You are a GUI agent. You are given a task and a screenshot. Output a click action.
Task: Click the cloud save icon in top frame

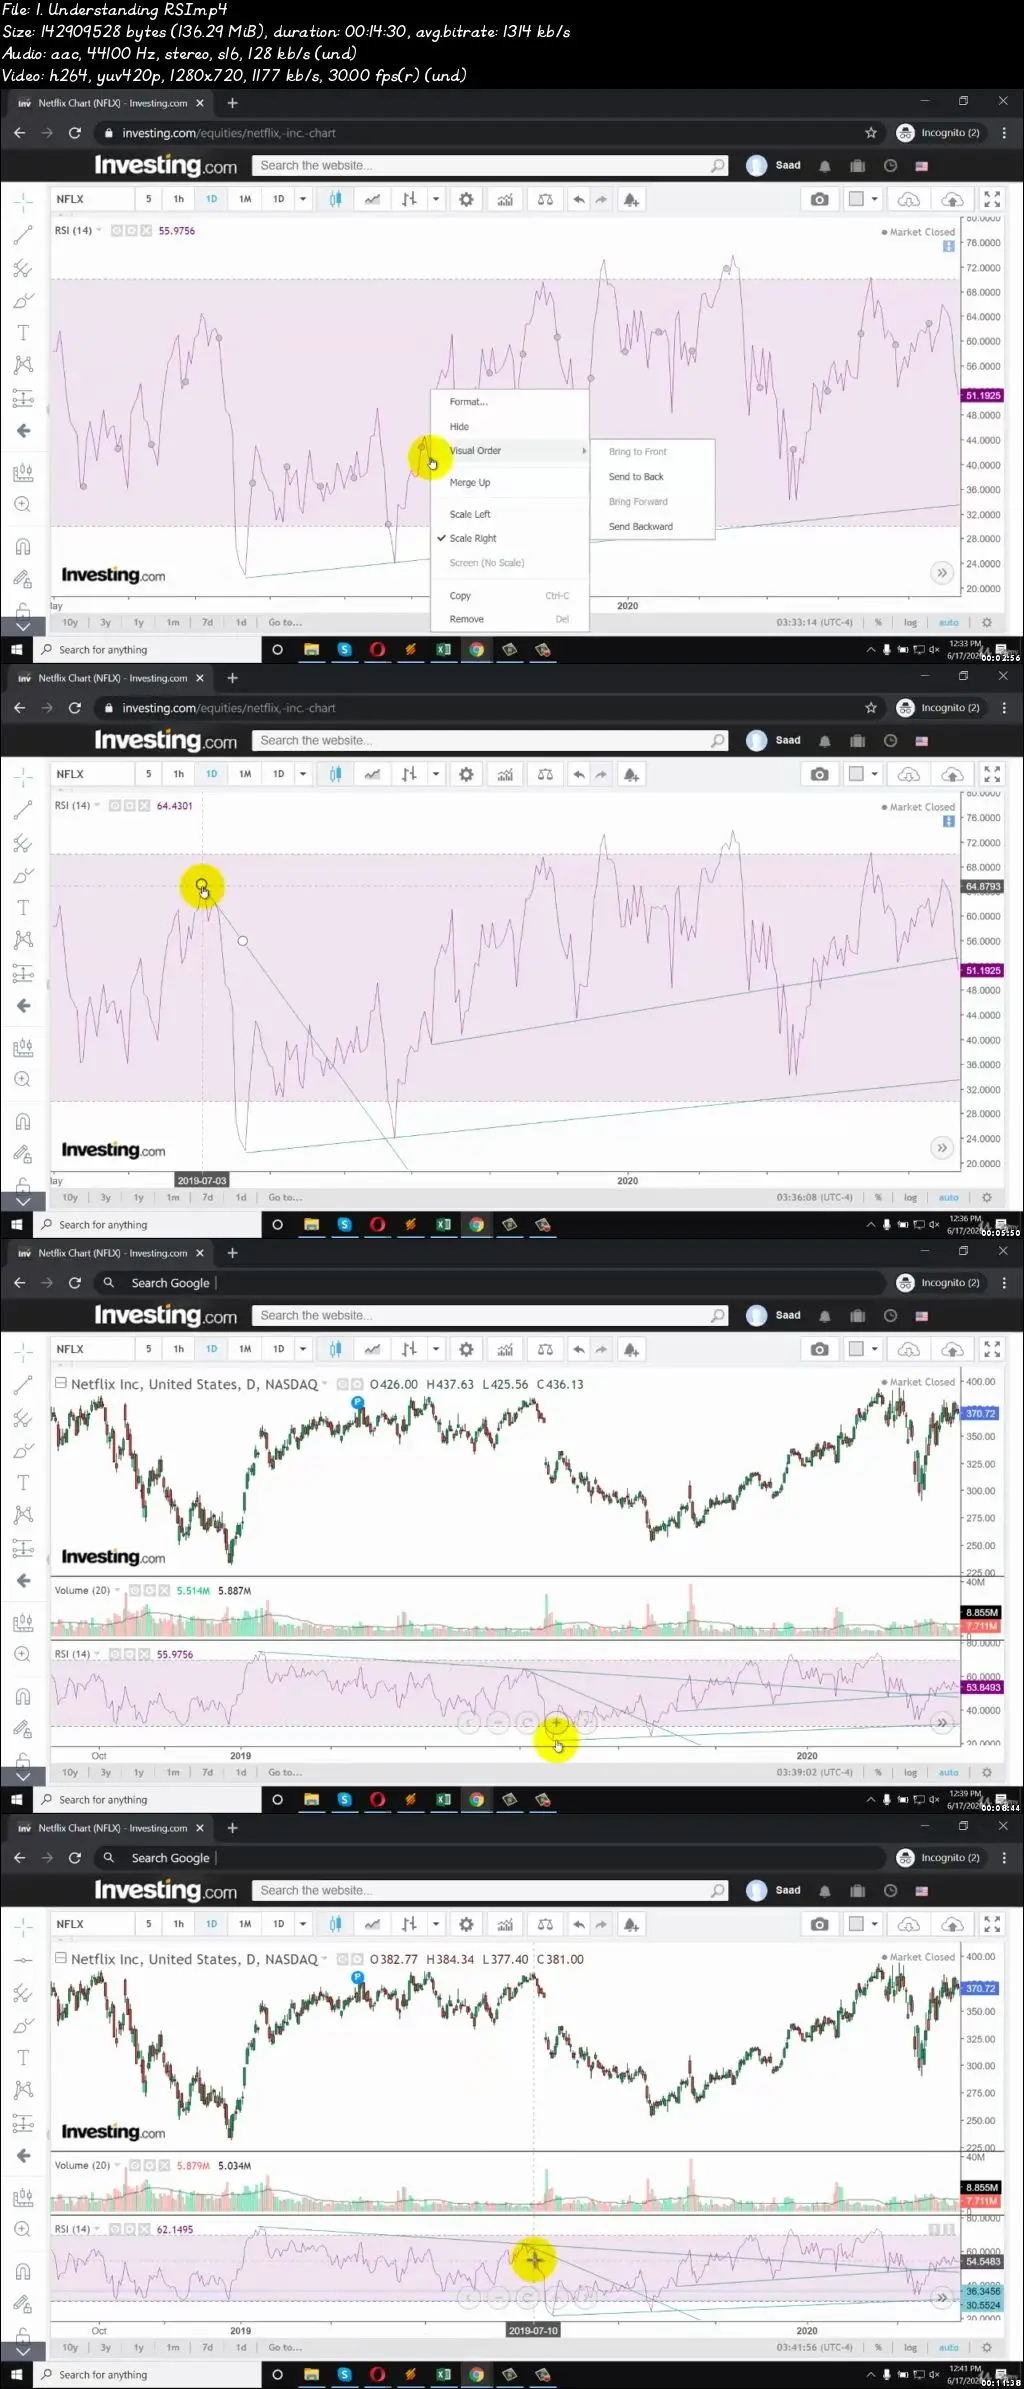point(909,199)
